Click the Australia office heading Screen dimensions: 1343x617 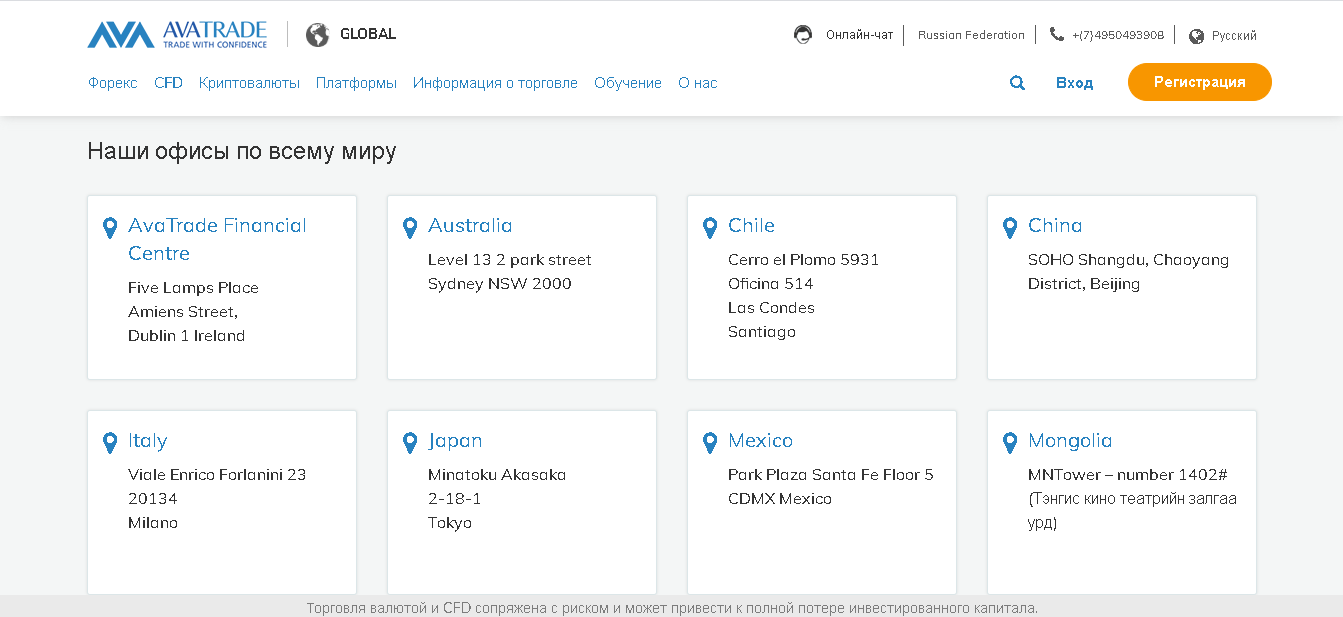[x=470, y=226]
